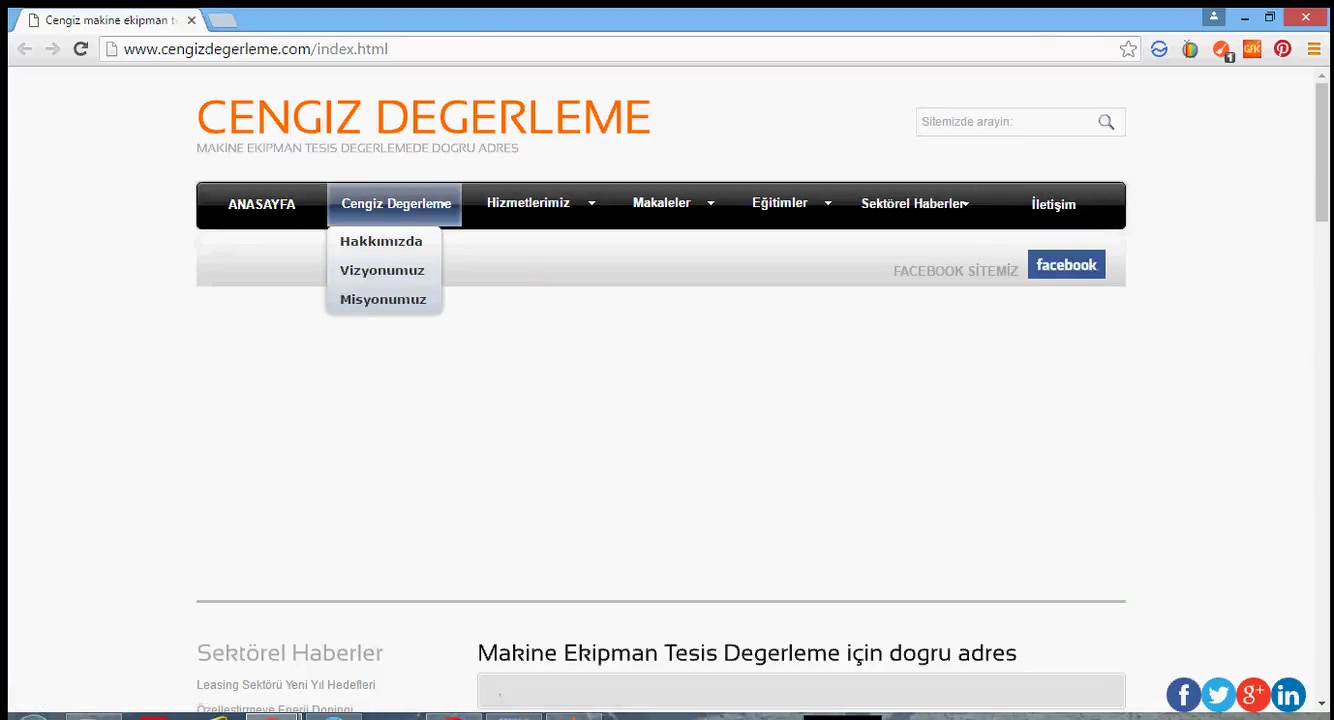
Task: Click the Twitter share icon
Action: point(1218,694)
